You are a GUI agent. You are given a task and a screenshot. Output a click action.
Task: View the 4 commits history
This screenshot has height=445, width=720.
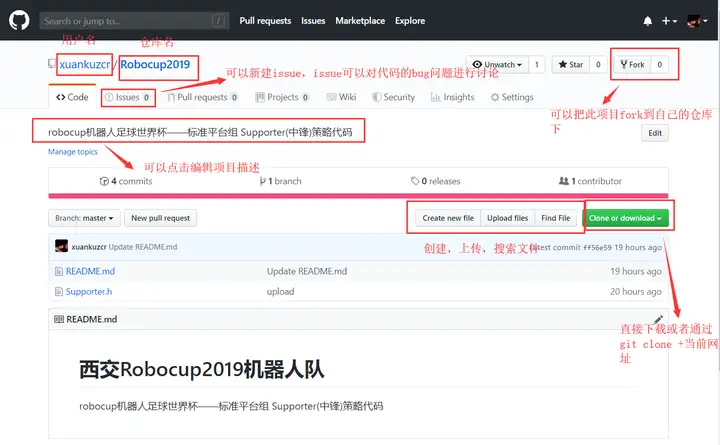click(x=126, y=181)
